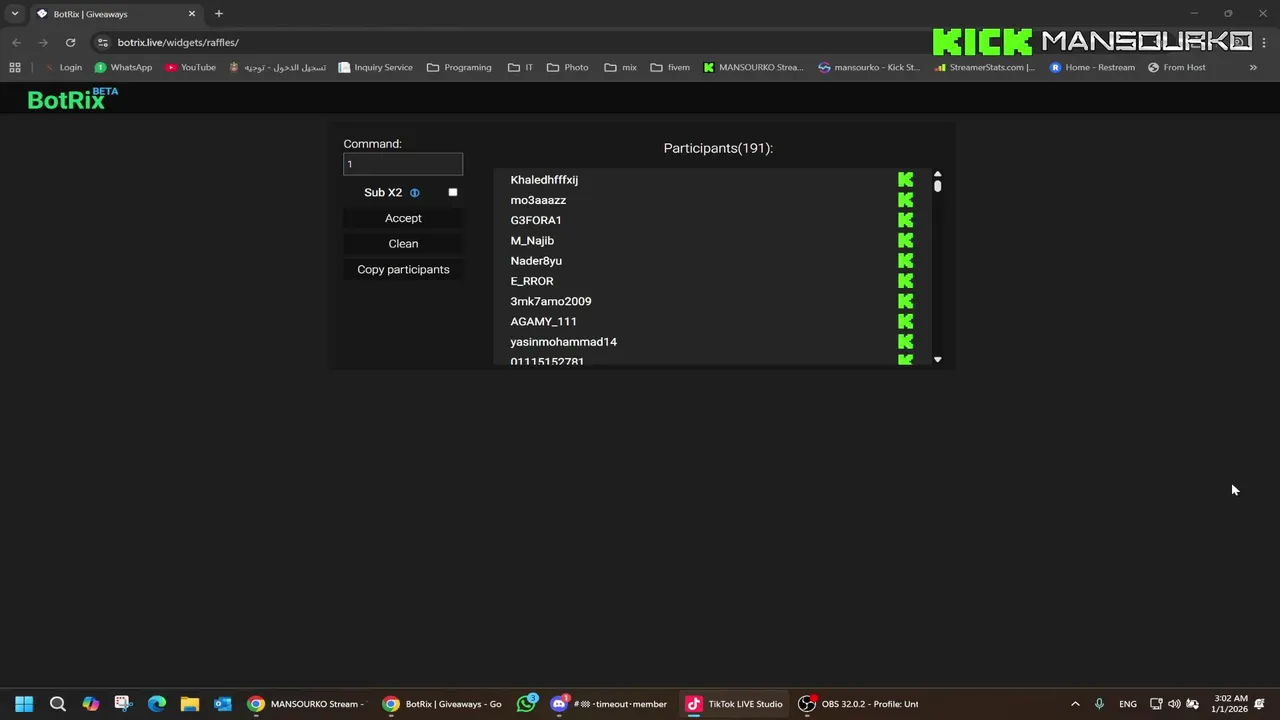Open the YouTube bookmark
Image resolution: width=1280 pixels, height=720 pixels.
[x=190, y=67]
